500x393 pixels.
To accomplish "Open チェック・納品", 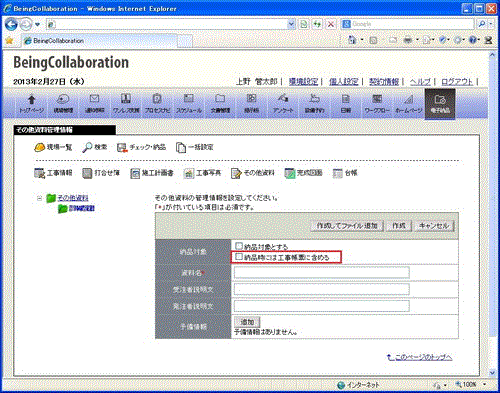I will tap(142, 147).
